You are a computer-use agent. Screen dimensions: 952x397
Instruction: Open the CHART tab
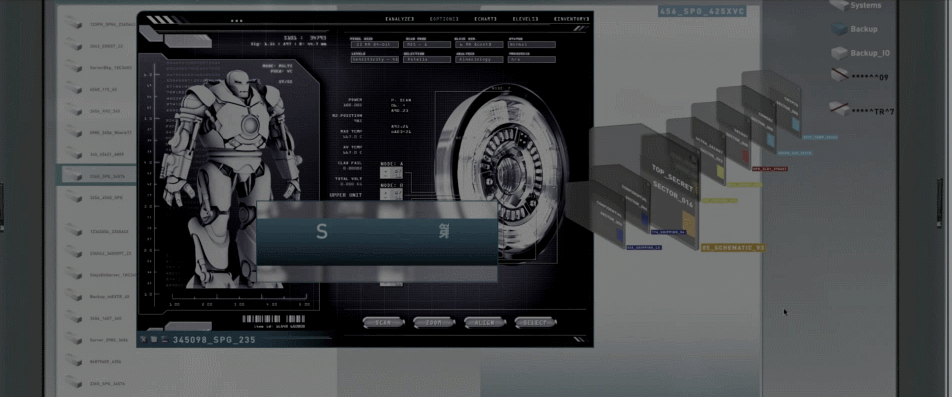pyautogui.click(x=485, y=19)
